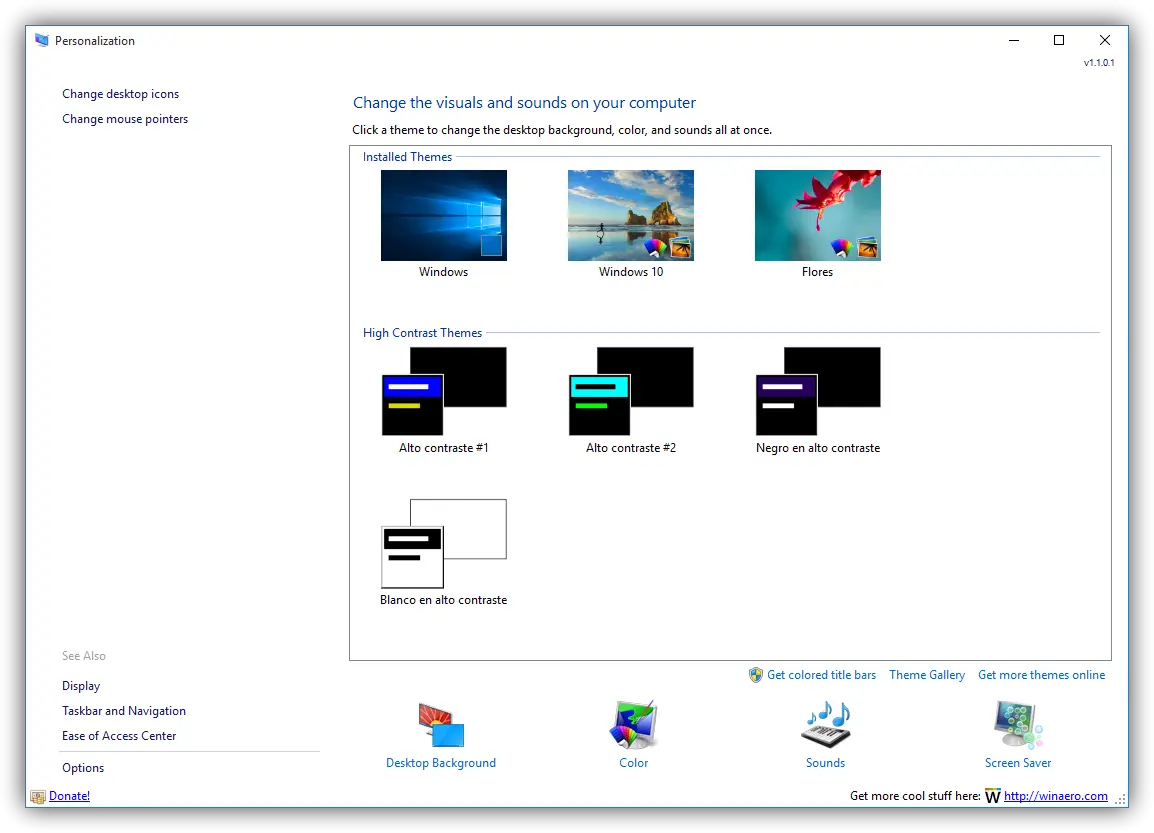Click the Desktop Background text label
This screenshot has height=833, width=1154.
point(441,763)
